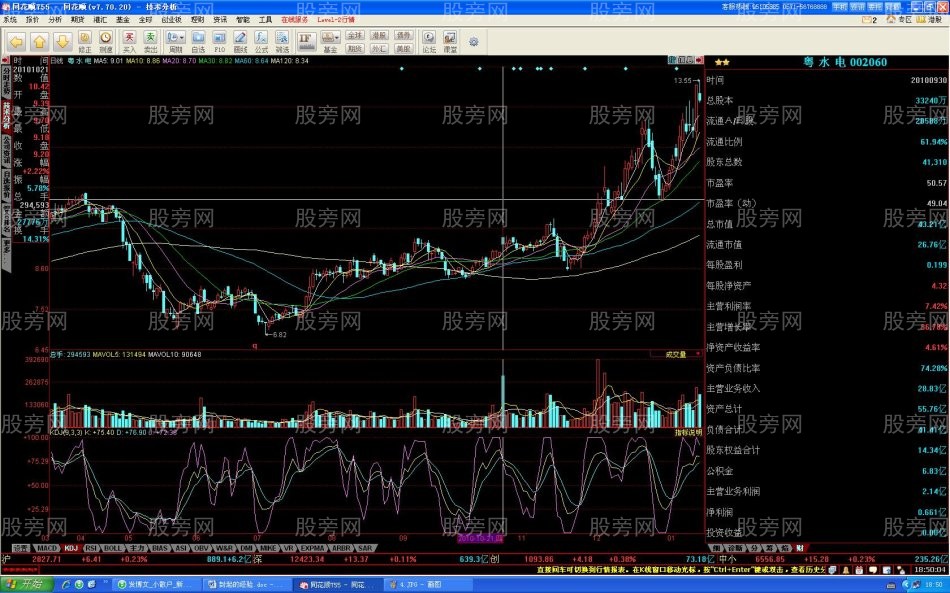Click the 财 tab at panel bottom right

coord(800,548)
